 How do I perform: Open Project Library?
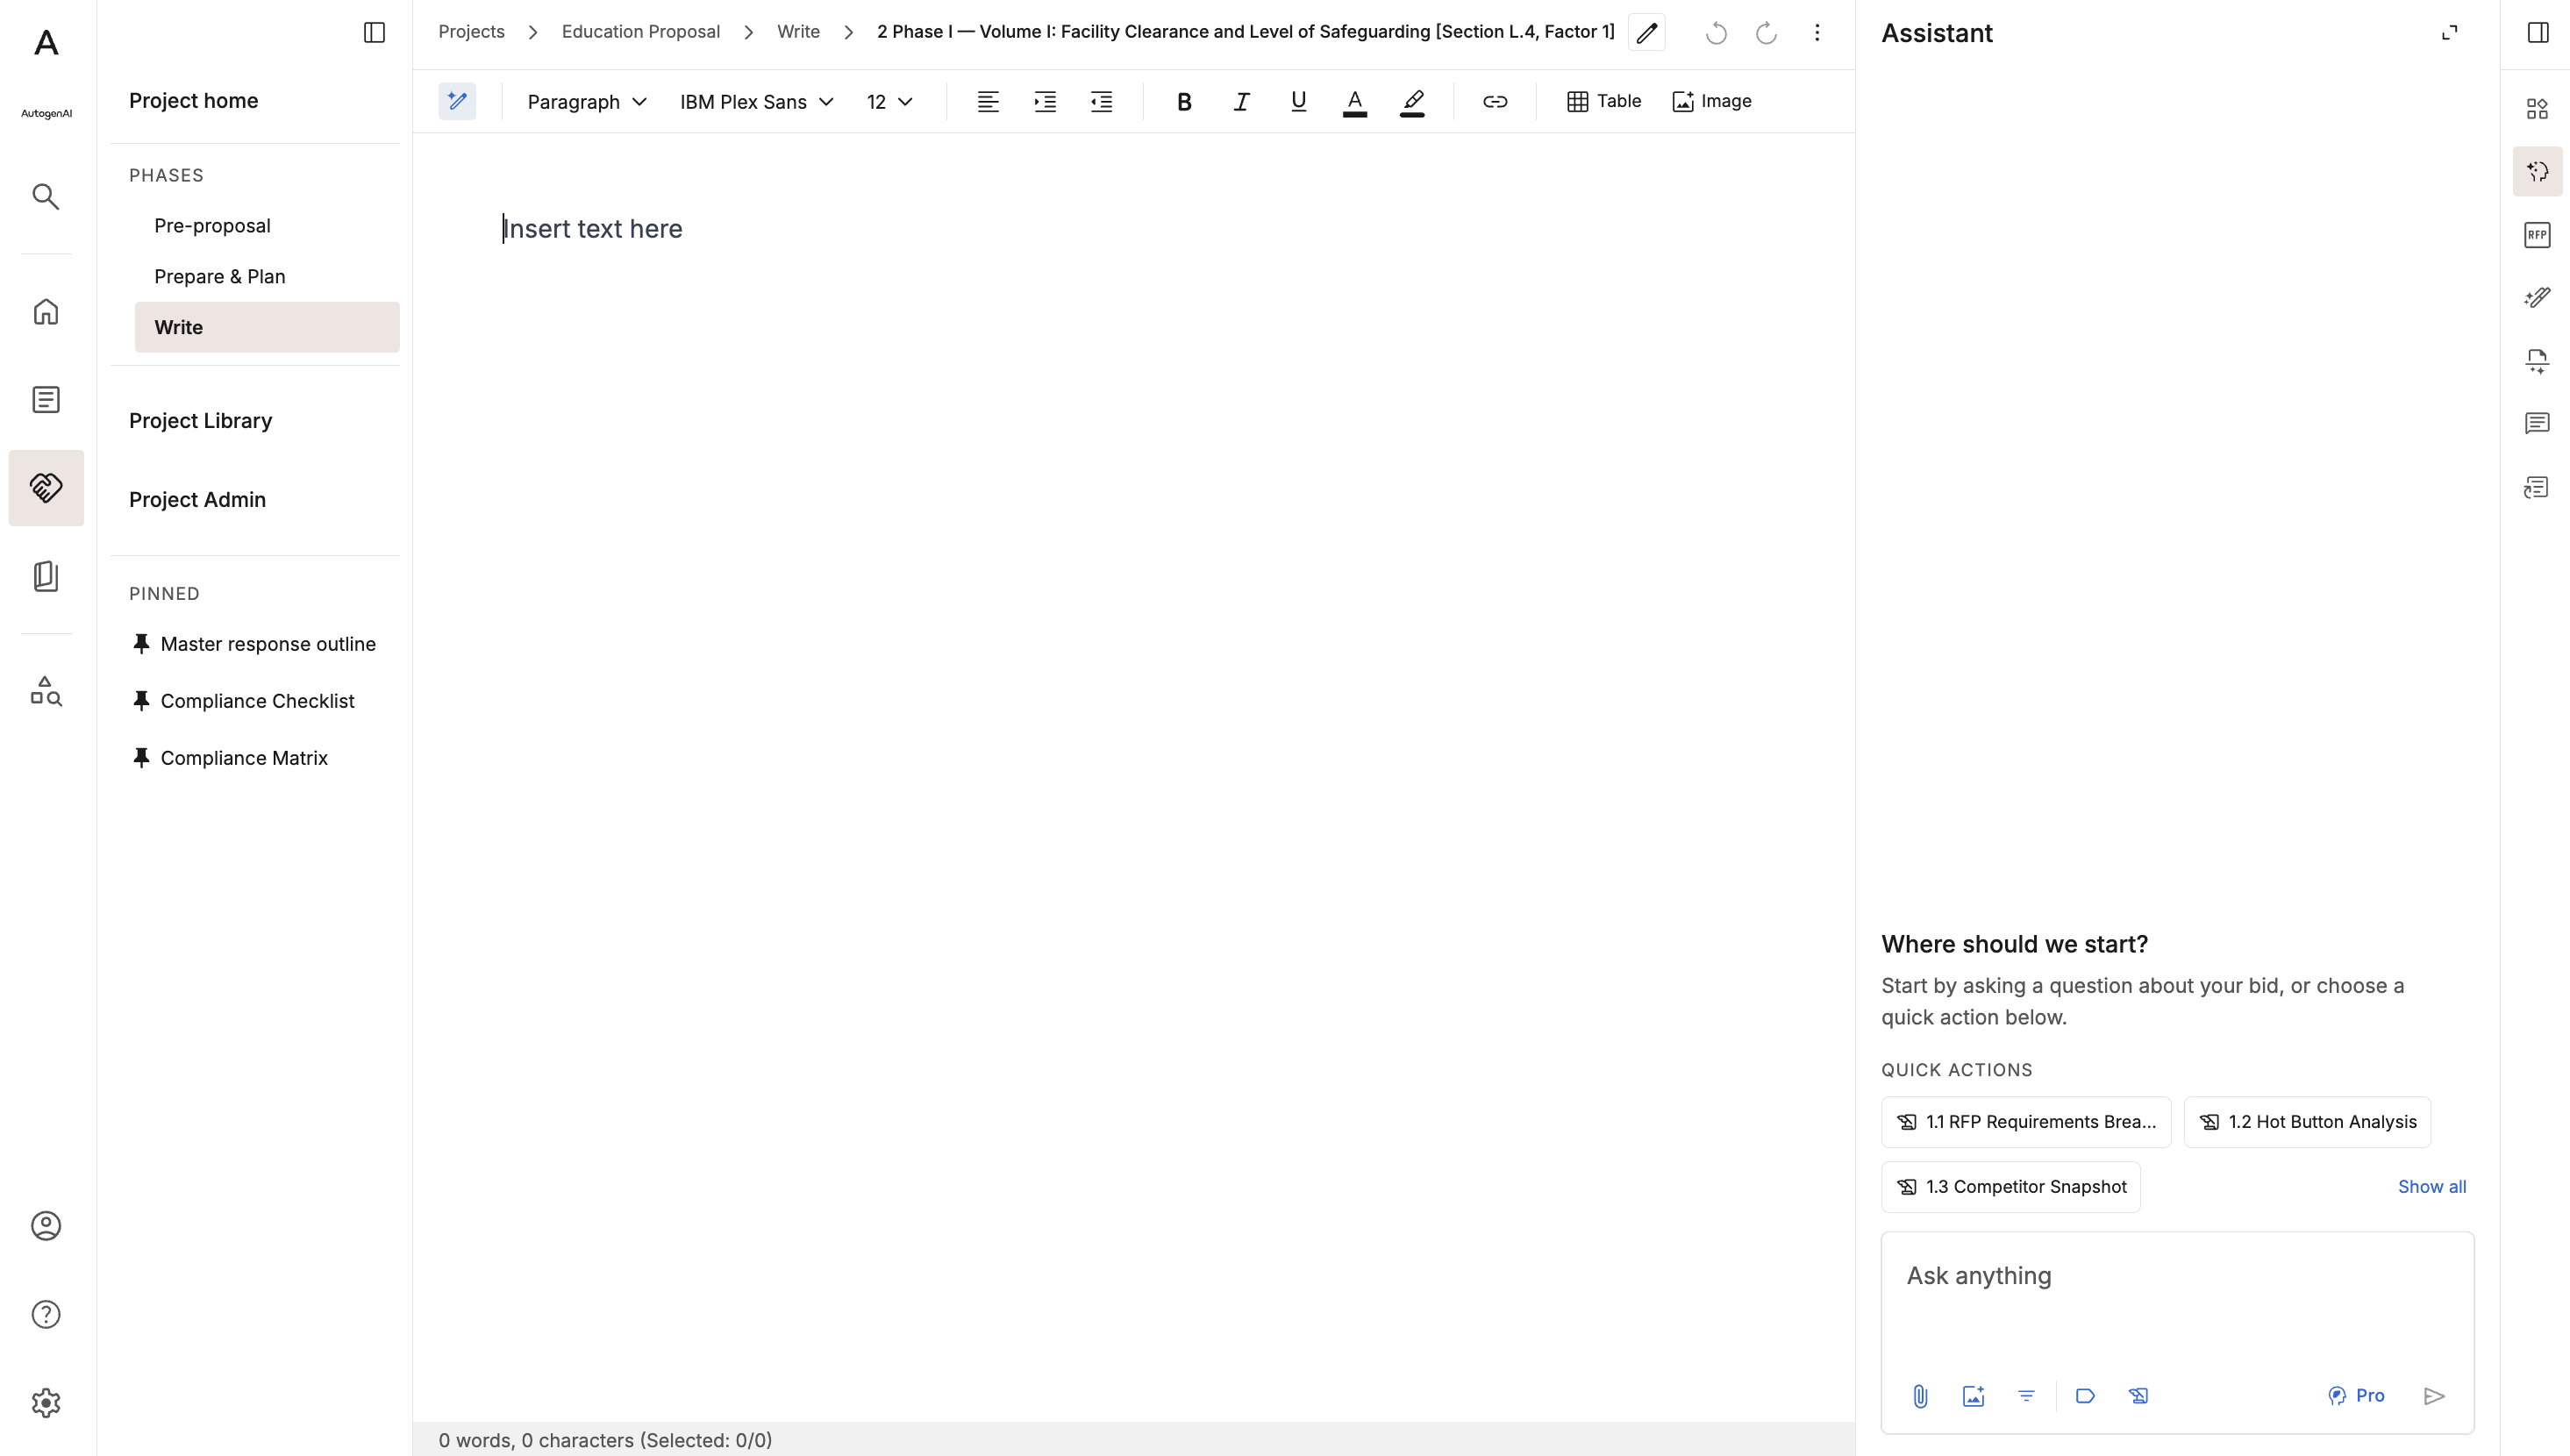200,420
